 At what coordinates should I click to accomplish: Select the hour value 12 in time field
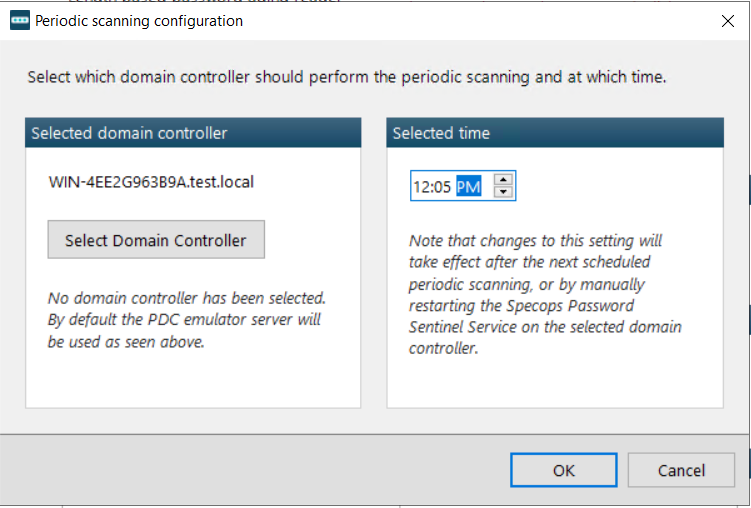click(419, 187)
